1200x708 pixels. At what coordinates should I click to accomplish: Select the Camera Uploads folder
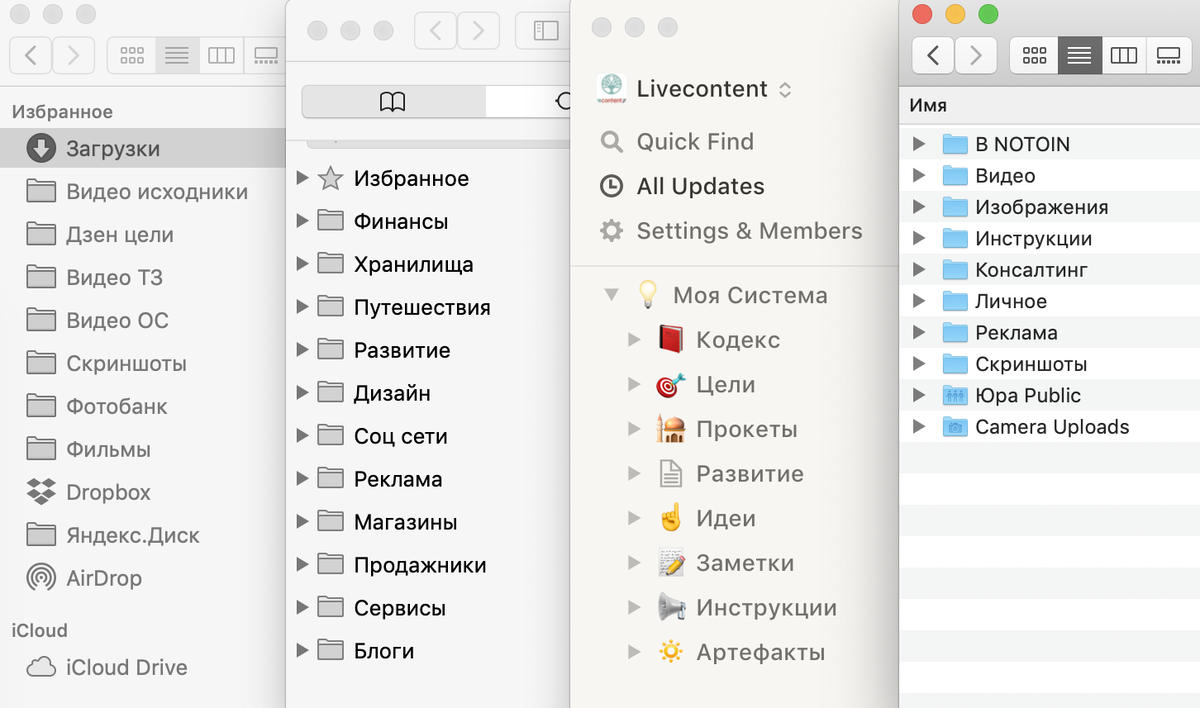point(1051,427)
